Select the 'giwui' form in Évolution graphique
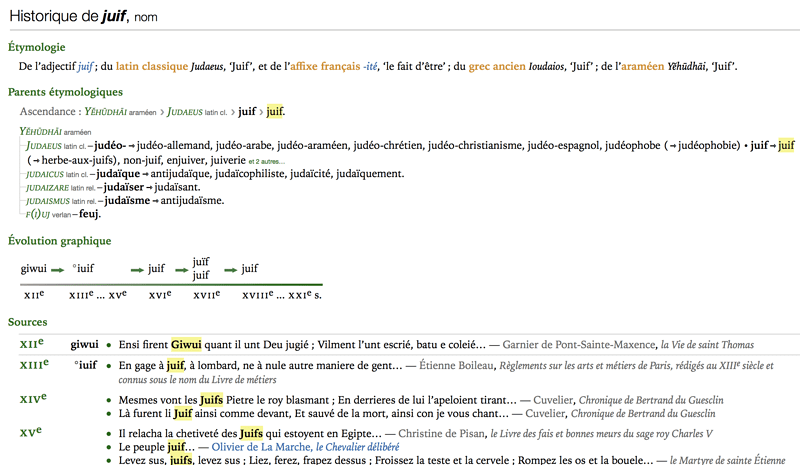The width and height of the screenshot is (800, 465). pyautogui.click(x=32, y=268)
